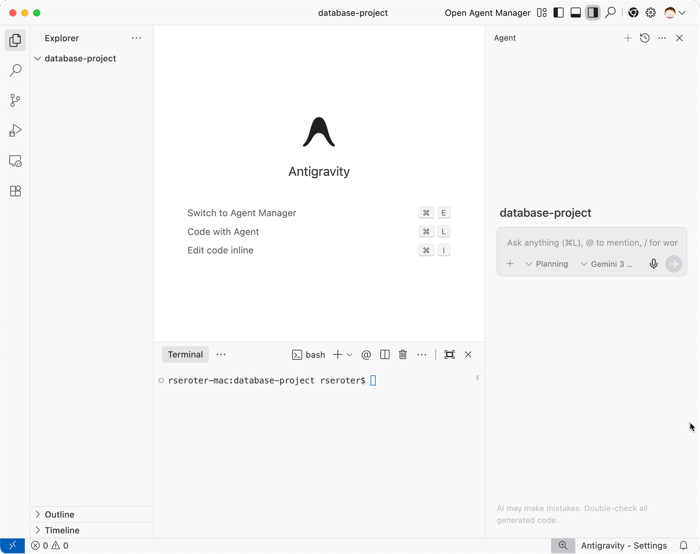The height and width of the screenshot is (554, 700).
Task: Click Open Agent Manager button
Action: (x=487, y=13)
